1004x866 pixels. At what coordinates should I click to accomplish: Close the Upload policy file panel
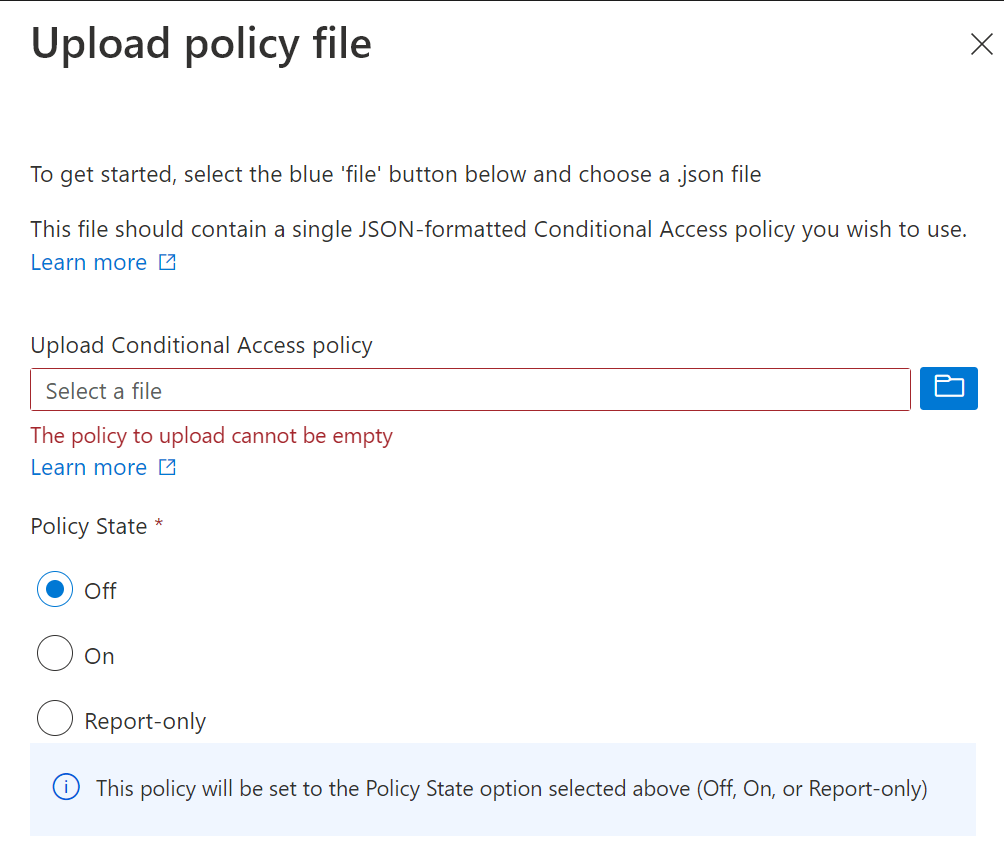[981, 44]
